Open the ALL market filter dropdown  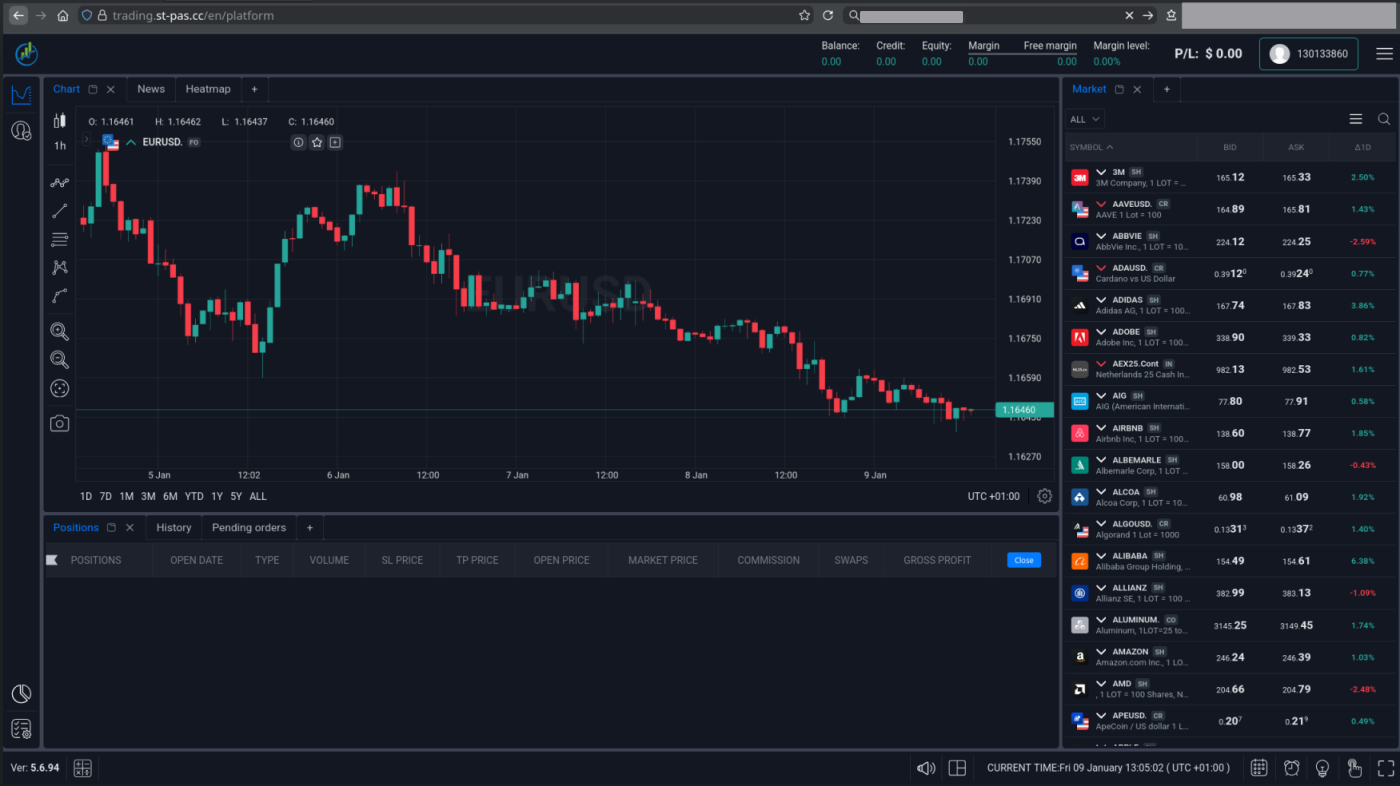click(x=1085, y=119)
